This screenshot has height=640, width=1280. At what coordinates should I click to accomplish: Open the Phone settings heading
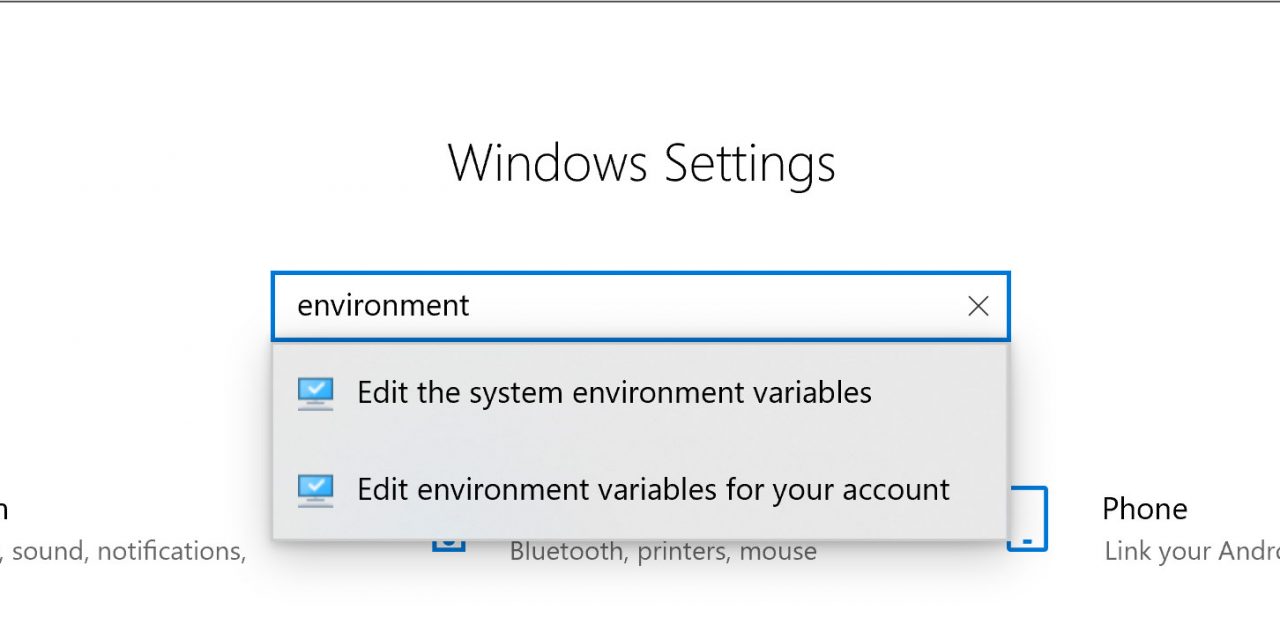coord(1144,509)
